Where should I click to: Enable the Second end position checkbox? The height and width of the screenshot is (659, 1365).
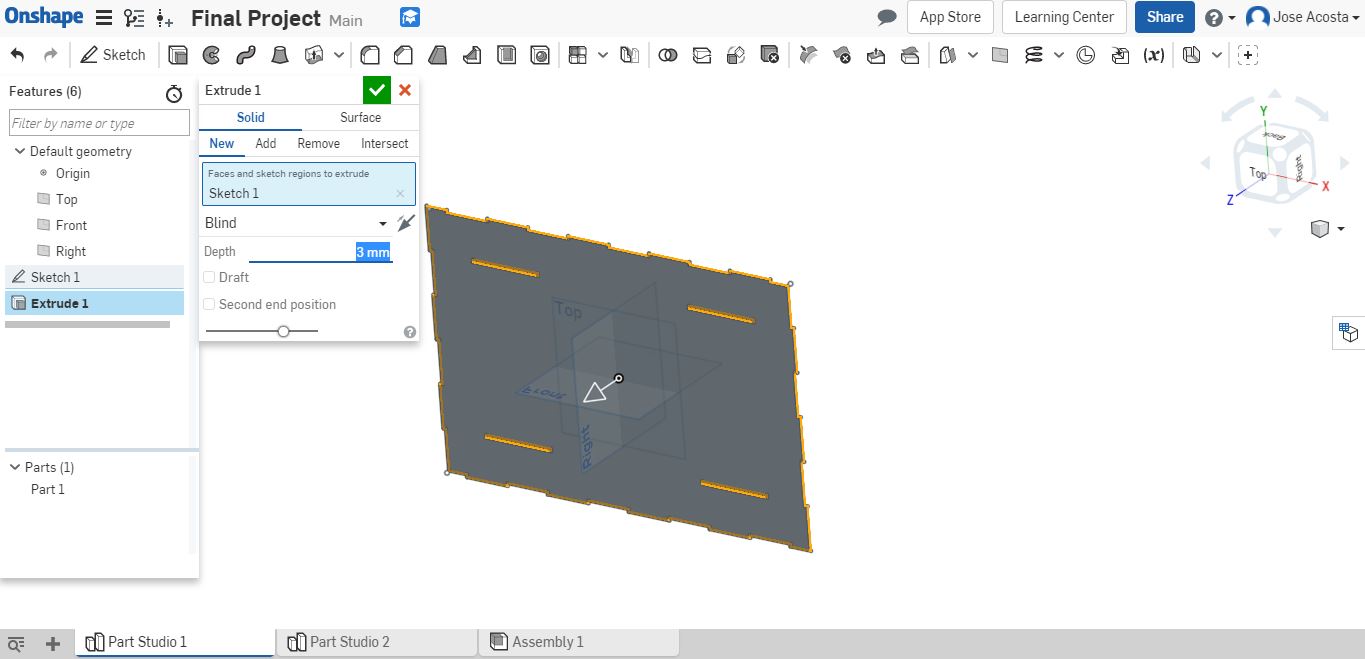click(x=209, y=304)
